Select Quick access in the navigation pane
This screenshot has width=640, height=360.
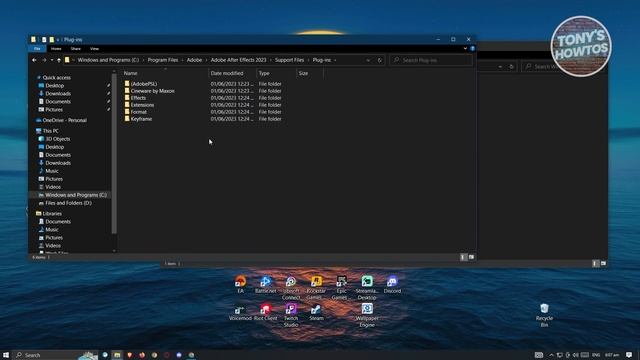56,78
